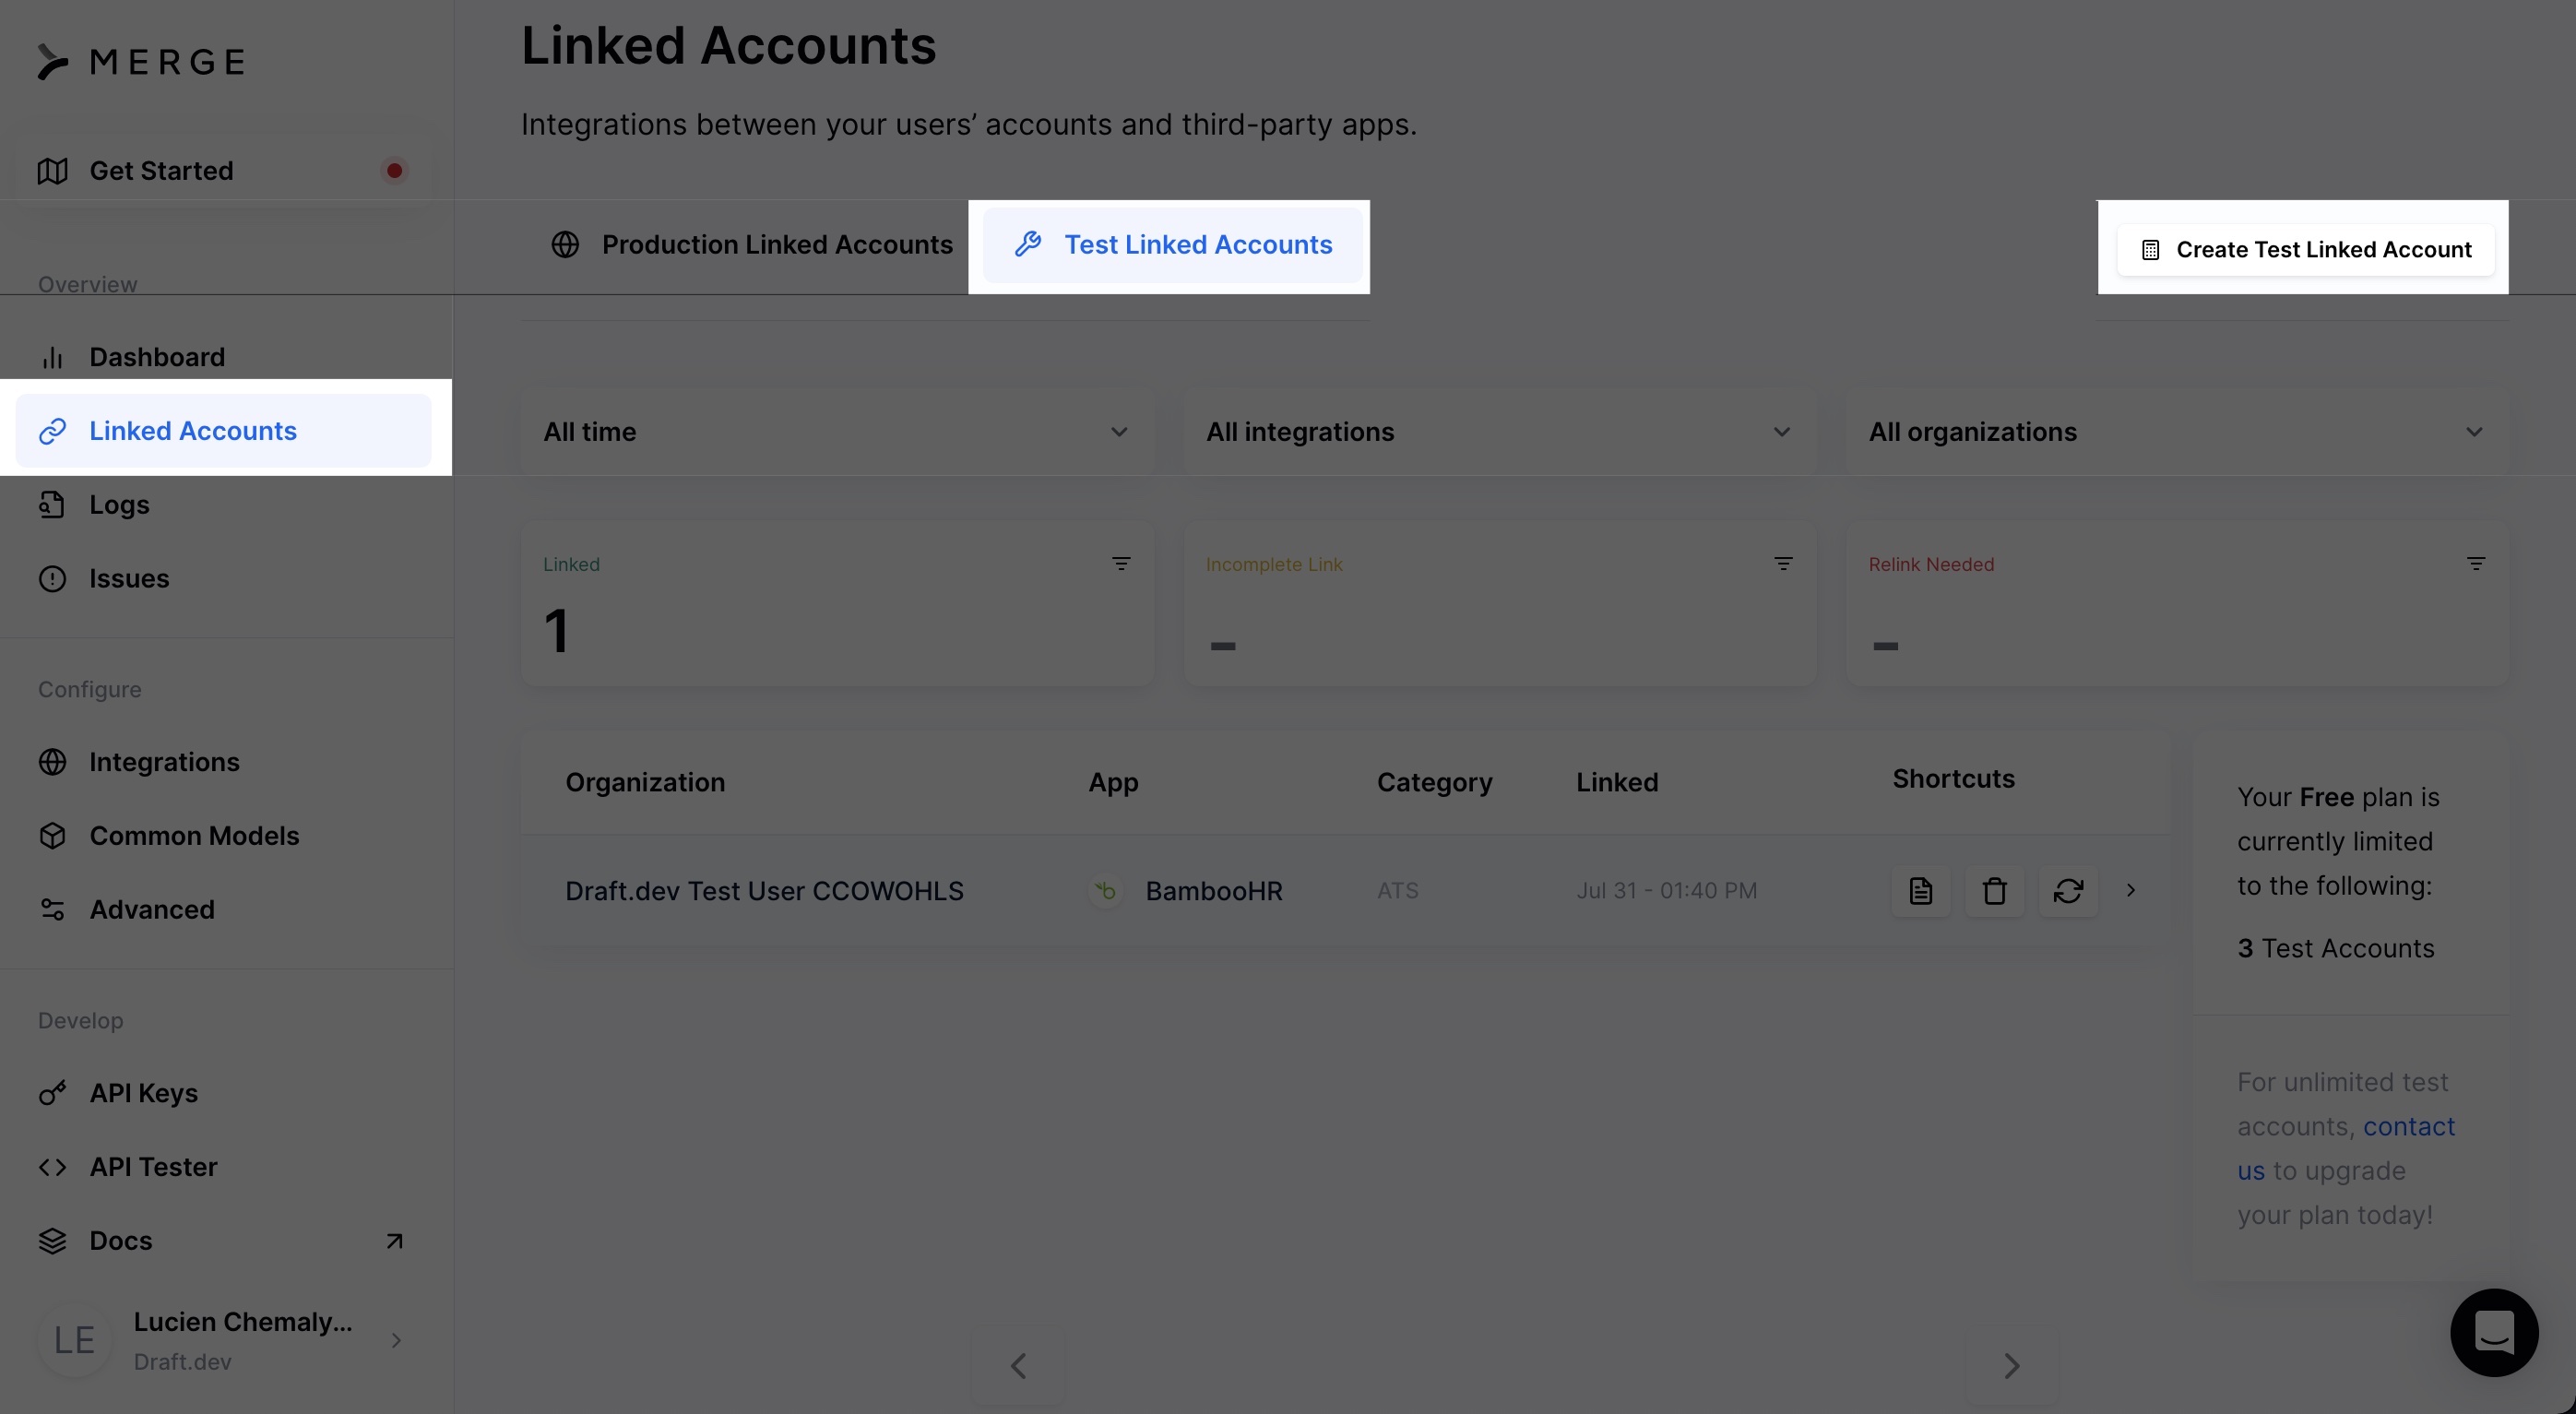Open the Integrations configuration page
The image size is (2576, 1414).
[164, 761]
